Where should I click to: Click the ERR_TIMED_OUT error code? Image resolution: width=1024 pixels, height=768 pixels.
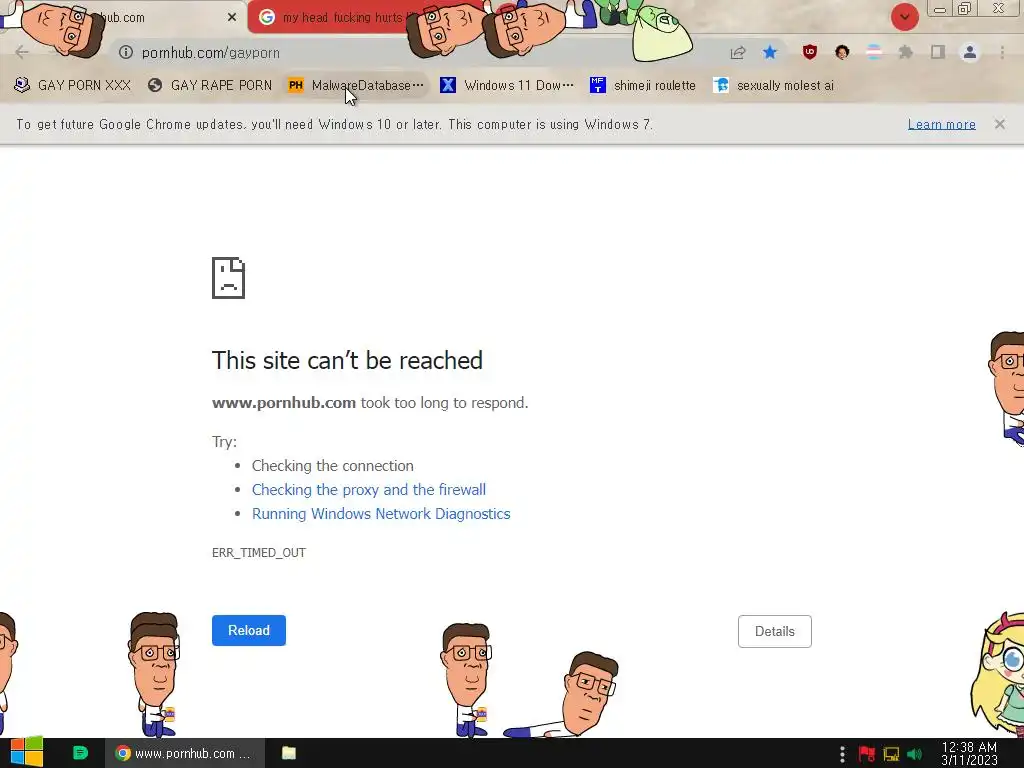pos(259,553)
